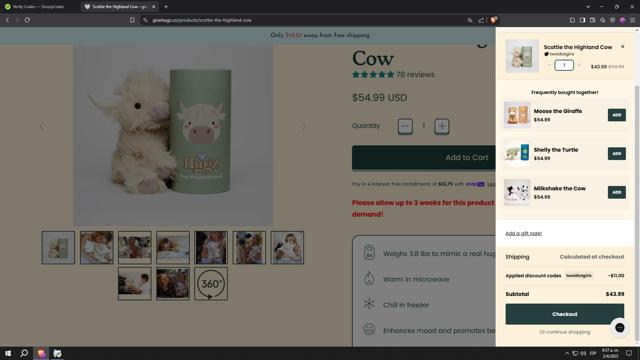640x360 pixels.
Task: Open the tab search dropdown arrow
Action: pyautogui.click(x=588, y=7)
